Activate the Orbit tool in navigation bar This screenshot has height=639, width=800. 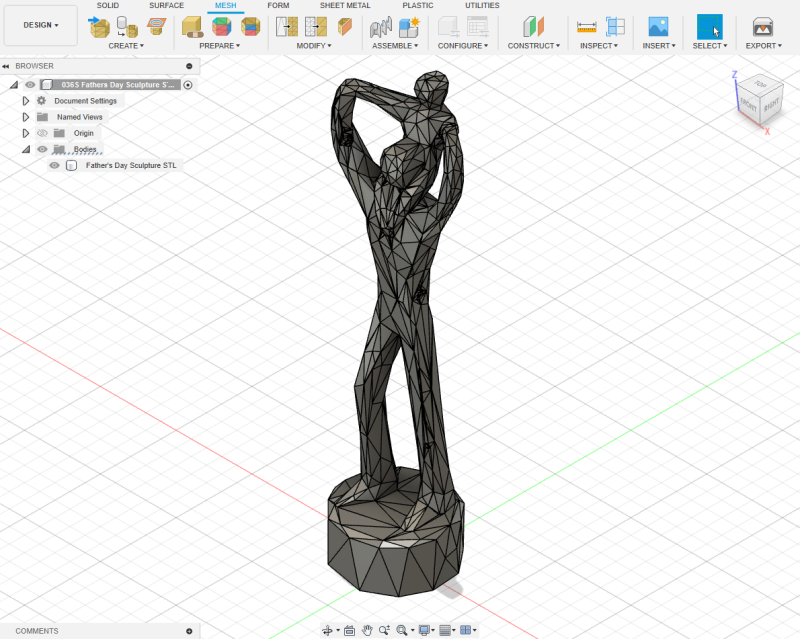[329, 630]
